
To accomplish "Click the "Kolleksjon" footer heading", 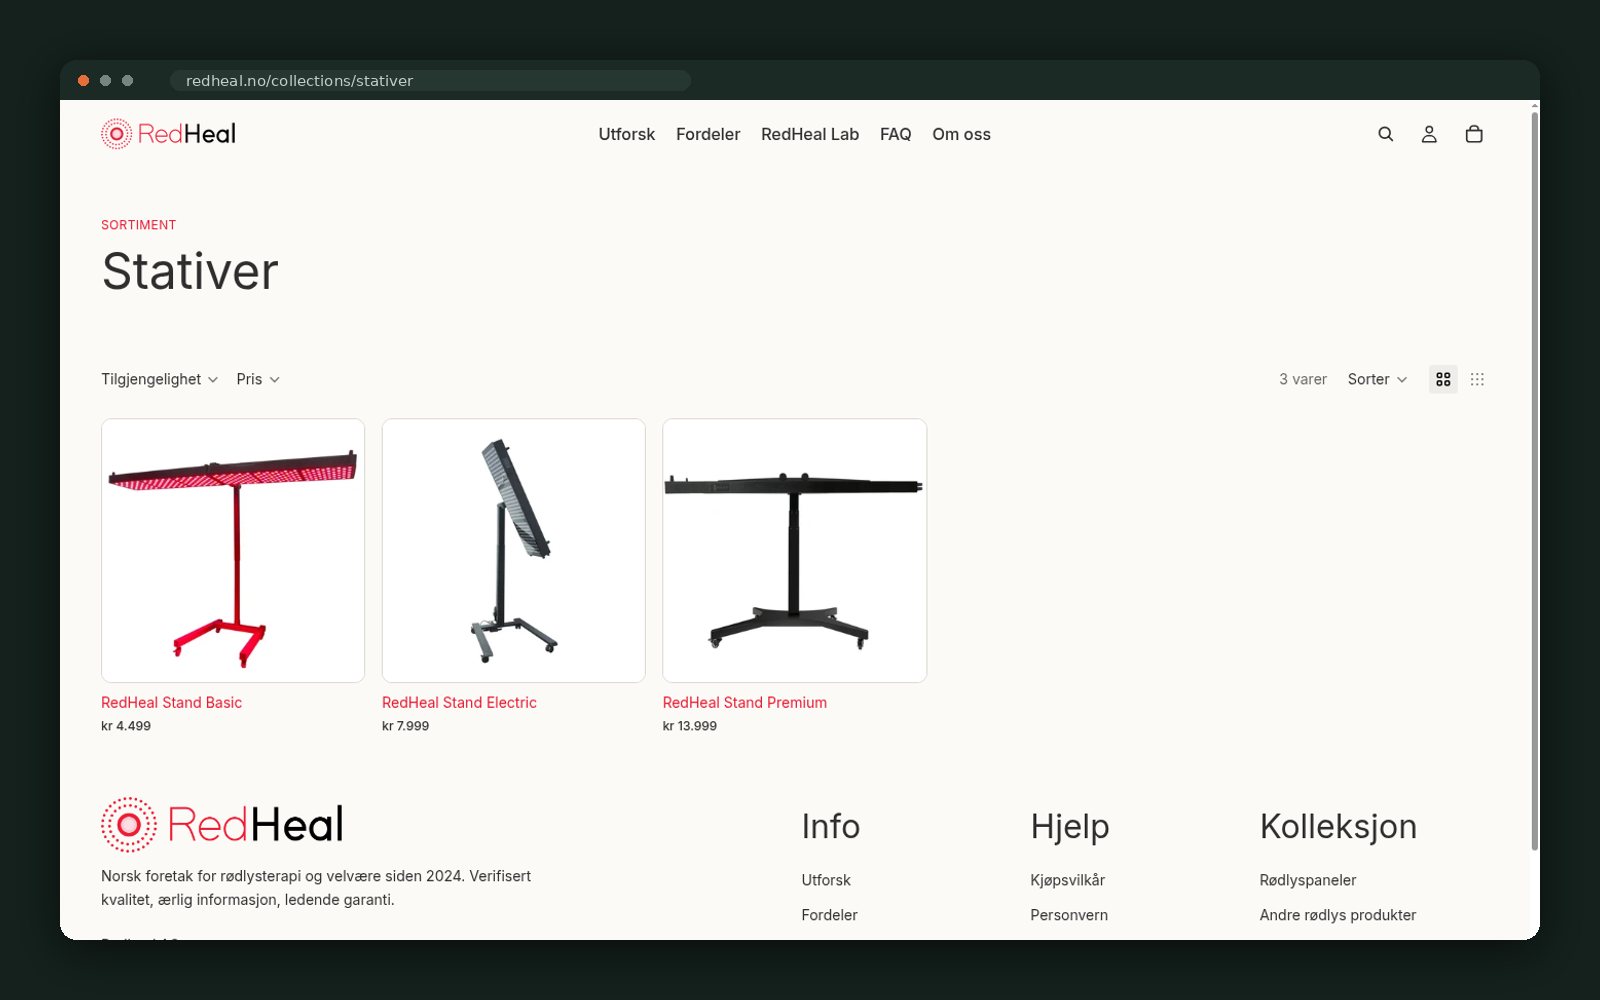I will pyautogui.click(x=1338, y=826).
